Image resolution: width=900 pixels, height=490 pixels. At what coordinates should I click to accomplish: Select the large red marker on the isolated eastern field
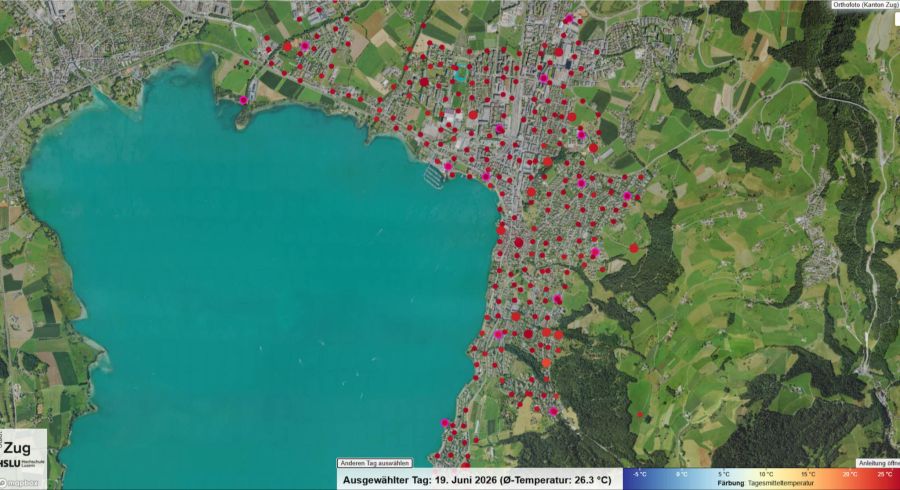(634, 248)
